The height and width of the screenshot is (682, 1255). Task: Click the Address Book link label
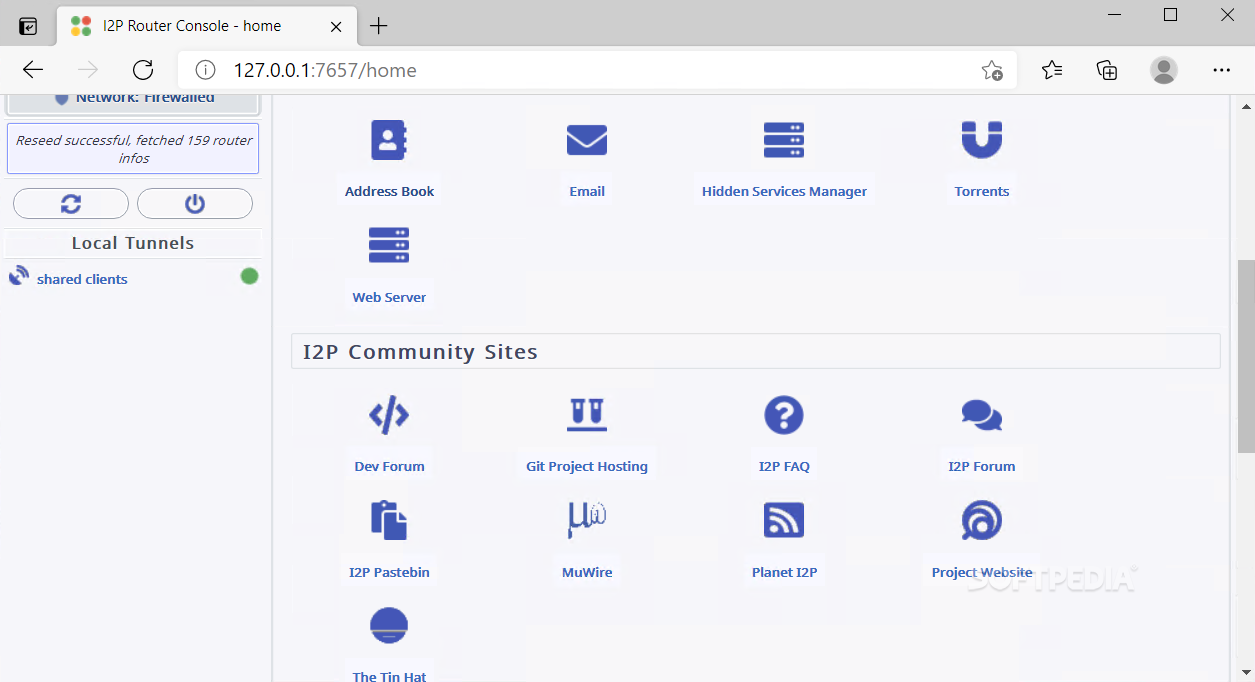pos(389,191)
